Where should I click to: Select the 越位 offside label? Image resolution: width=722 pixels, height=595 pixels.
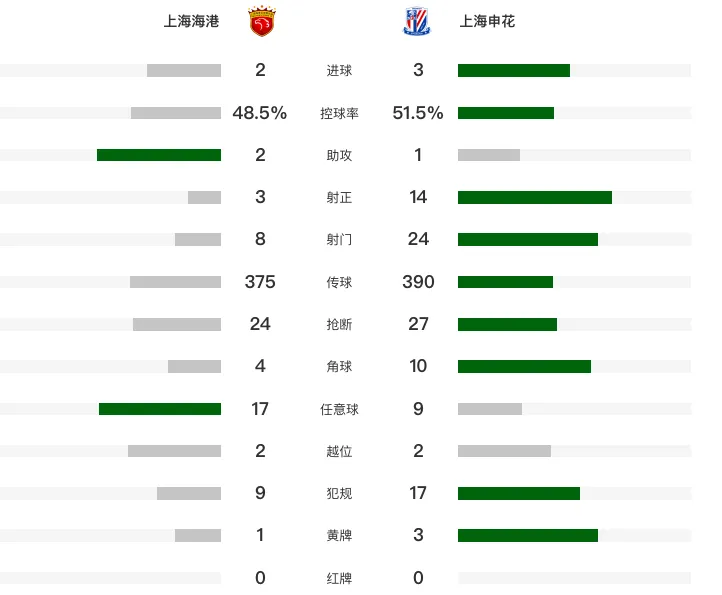click(339, 451)
